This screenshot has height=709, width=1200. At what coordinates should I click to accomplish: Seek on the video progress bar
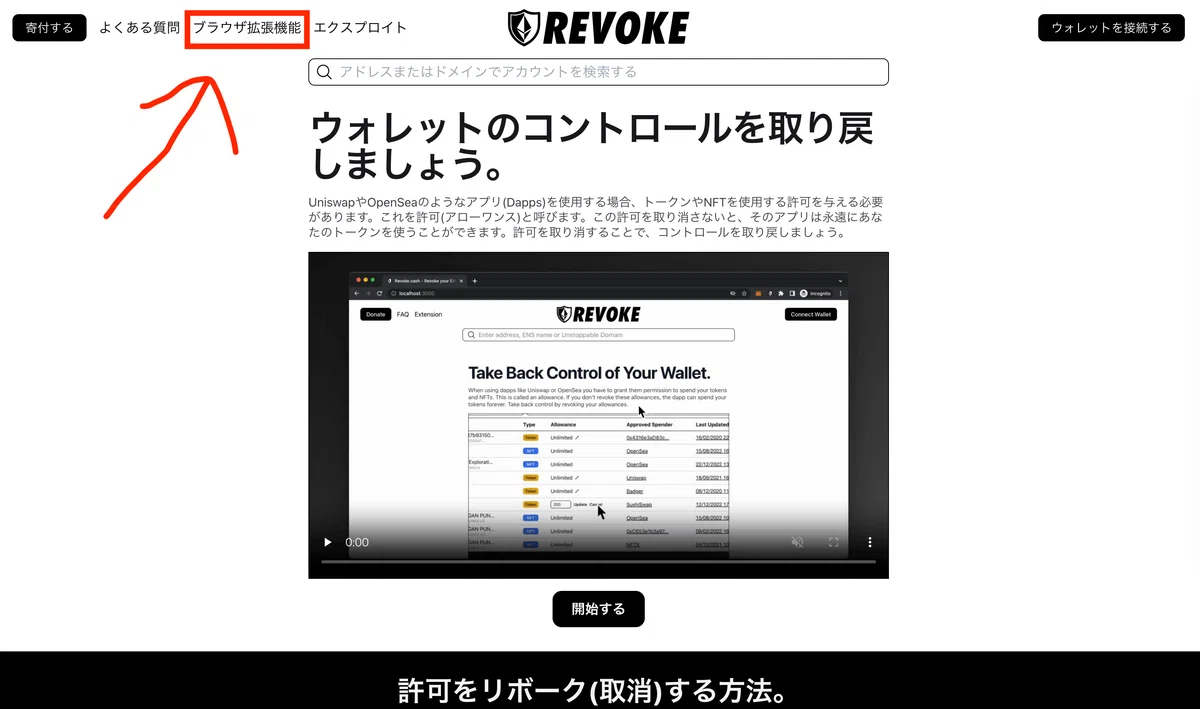(x=598, y=562)
